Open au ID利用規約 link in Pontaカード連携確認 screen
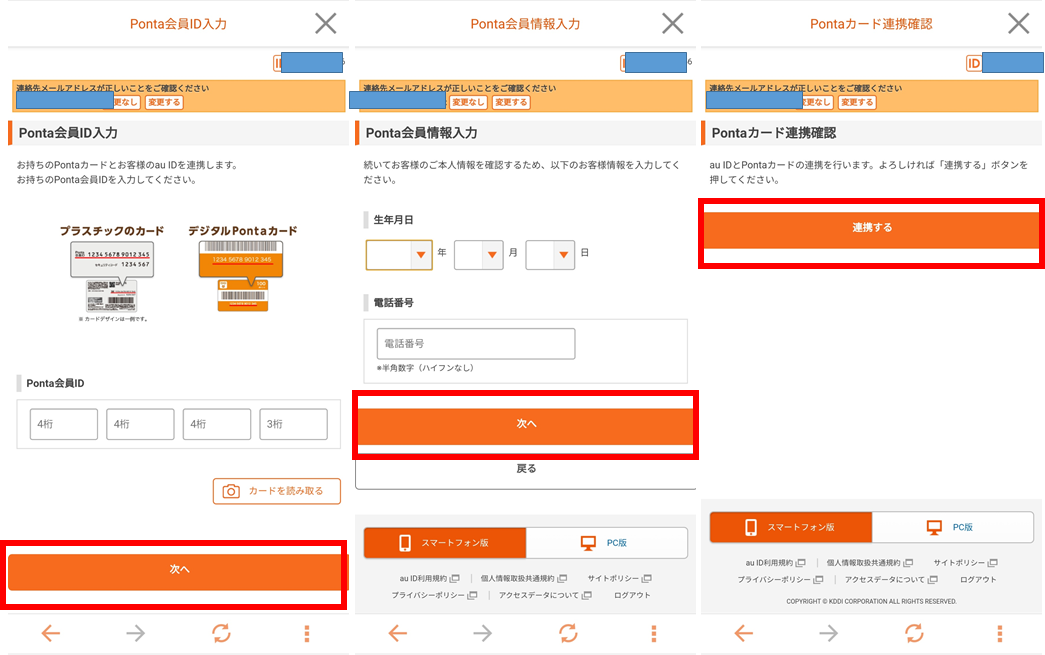The height and width of the screenshot is (655, 1045). point(775,563)
